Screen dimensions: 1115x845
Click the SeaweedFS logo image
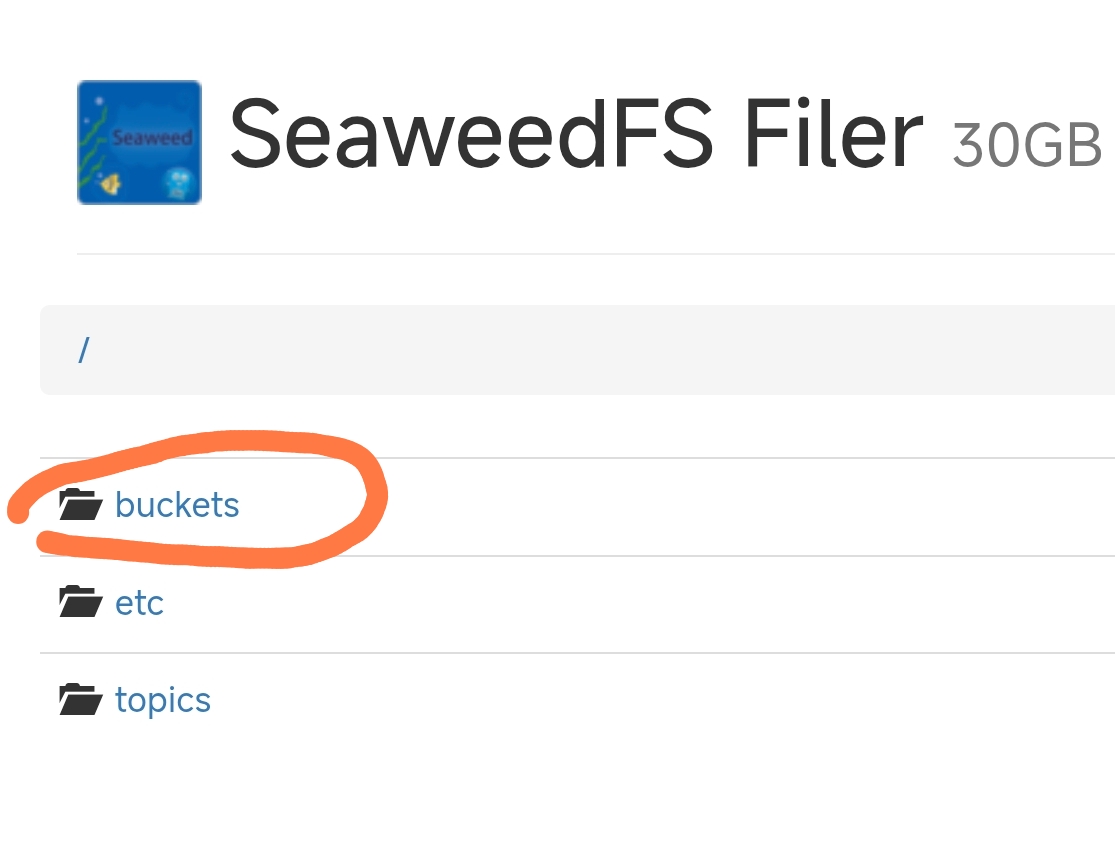(x=139, y=142)
